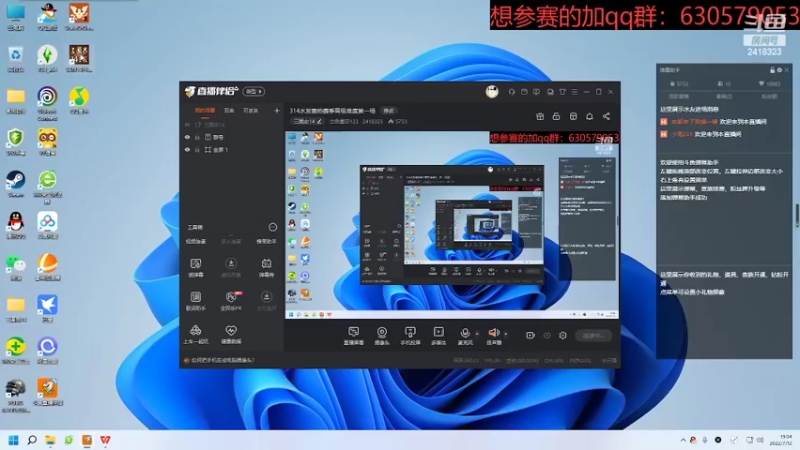Toggle the lock in danmaku helper panel header
The image size is (800, 450).
pos(772,70)
